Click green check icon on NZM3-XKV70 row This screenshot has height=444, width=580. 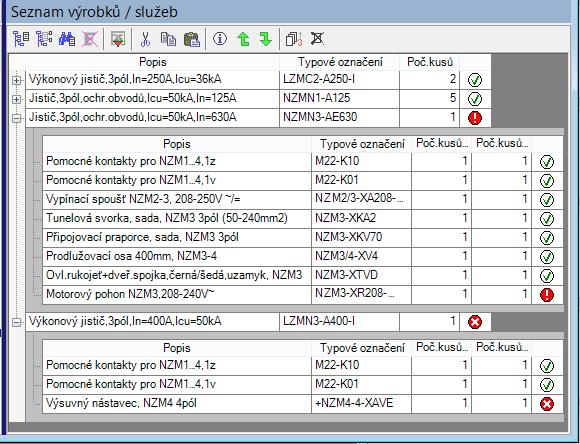point(547,238)
